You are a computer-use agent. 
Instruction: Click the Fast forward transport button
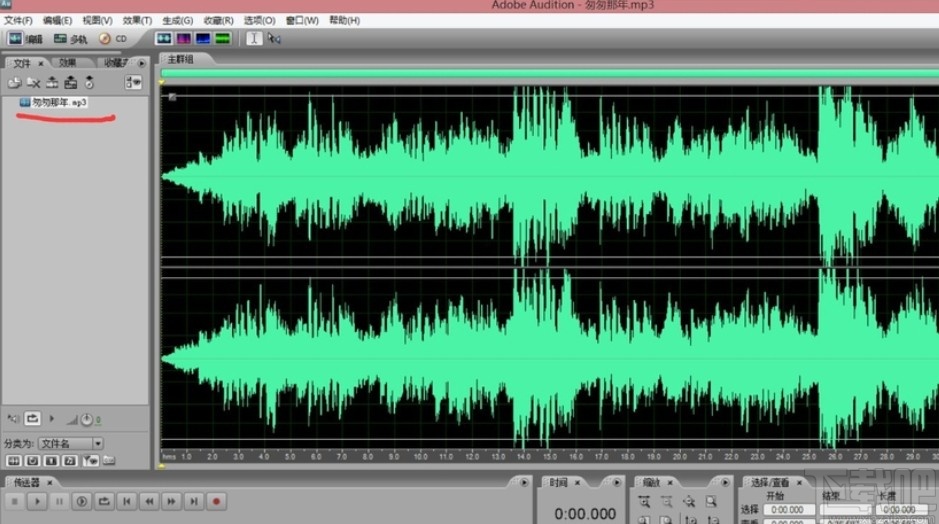(x=171, y=501)
